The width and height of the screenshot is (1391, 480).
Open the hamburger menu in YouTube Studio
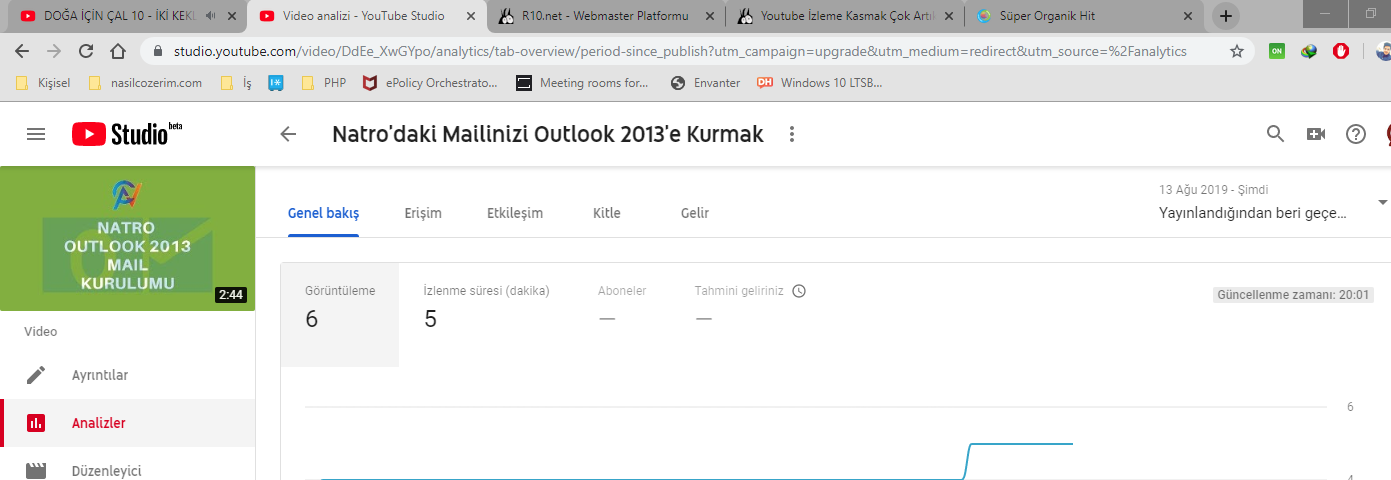coord(36,134)
